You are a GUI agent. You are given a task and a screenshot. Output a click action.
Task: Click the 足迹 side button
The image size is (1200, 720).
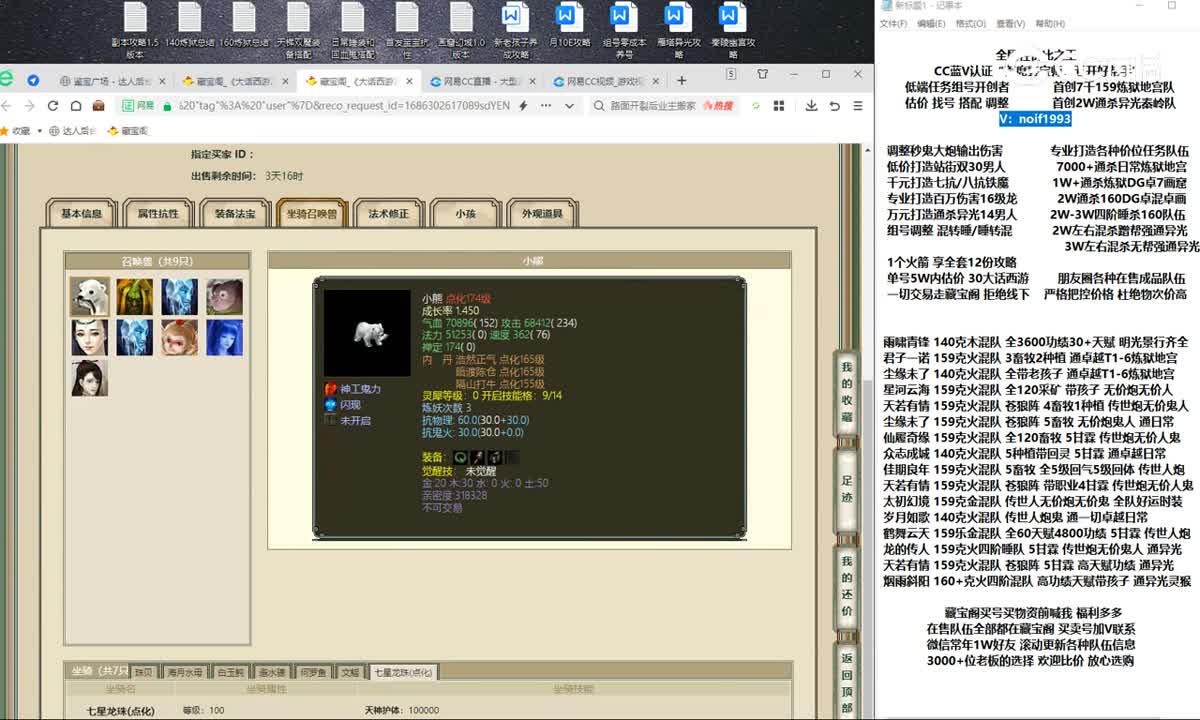(846, 491)
